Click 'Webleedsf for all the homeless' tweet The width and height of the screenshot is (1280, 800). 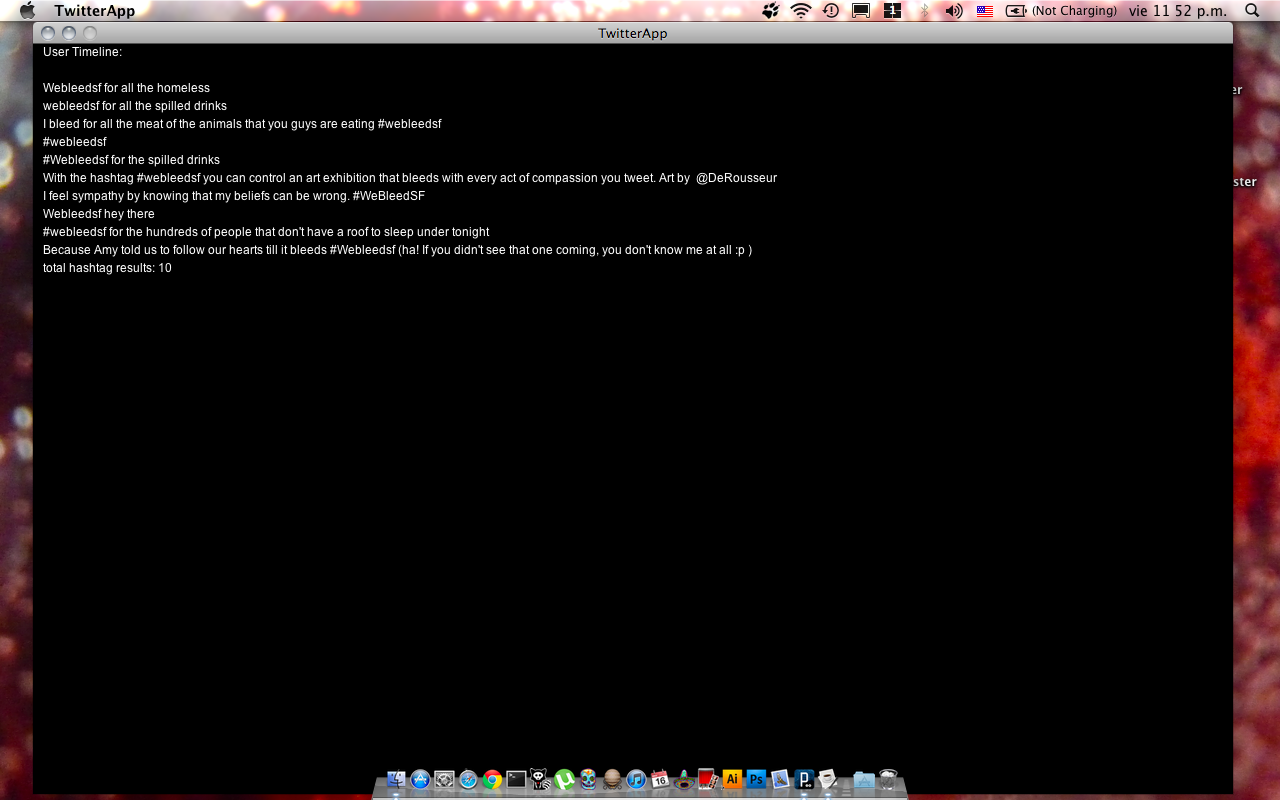click(126, 88)
